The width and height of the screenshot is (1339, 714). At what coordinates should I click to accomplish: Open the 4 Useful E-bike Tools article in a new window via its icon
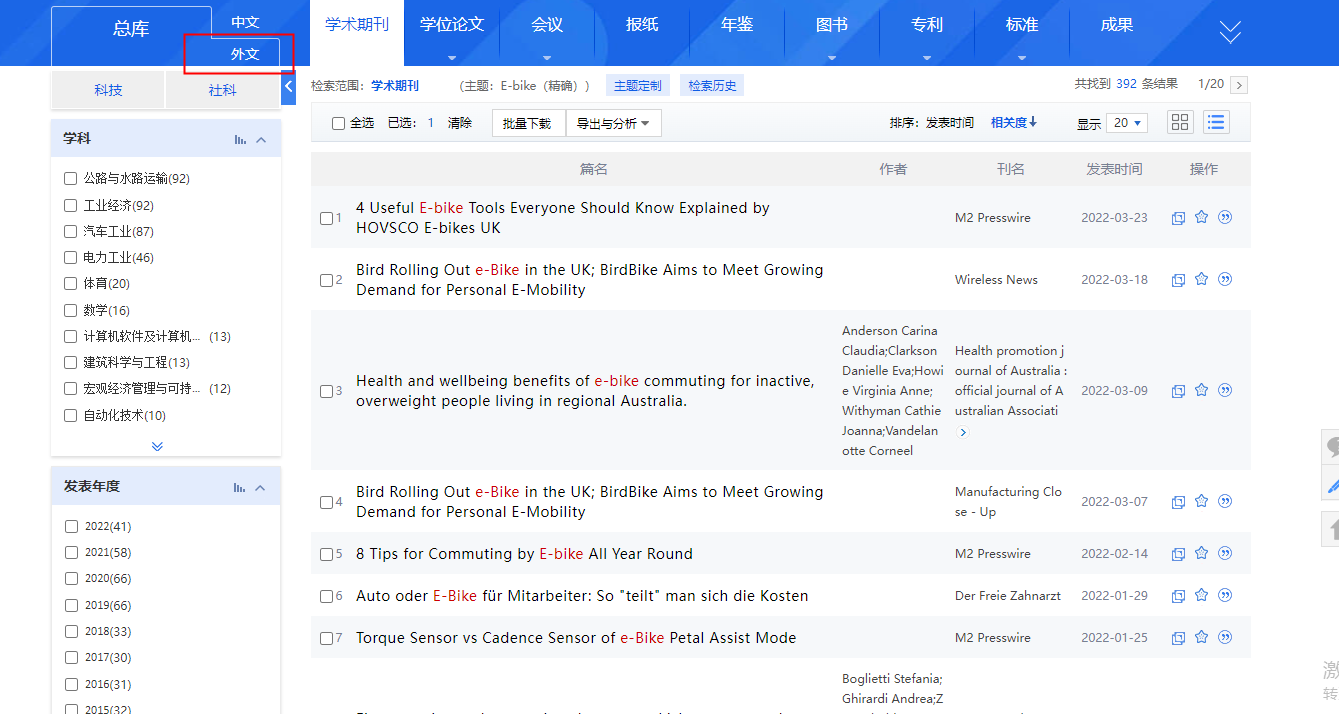[x=1178, y=218]
